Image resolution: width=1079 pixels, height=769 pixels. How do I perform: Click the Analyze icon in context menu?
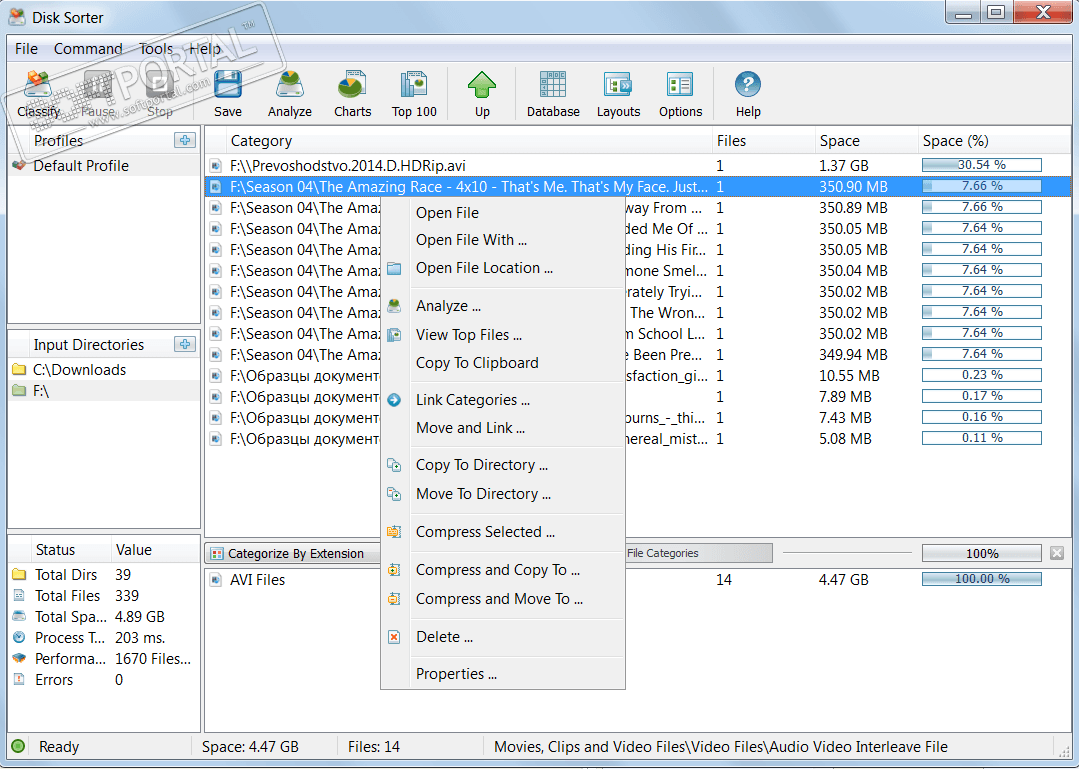coord(394,306)
